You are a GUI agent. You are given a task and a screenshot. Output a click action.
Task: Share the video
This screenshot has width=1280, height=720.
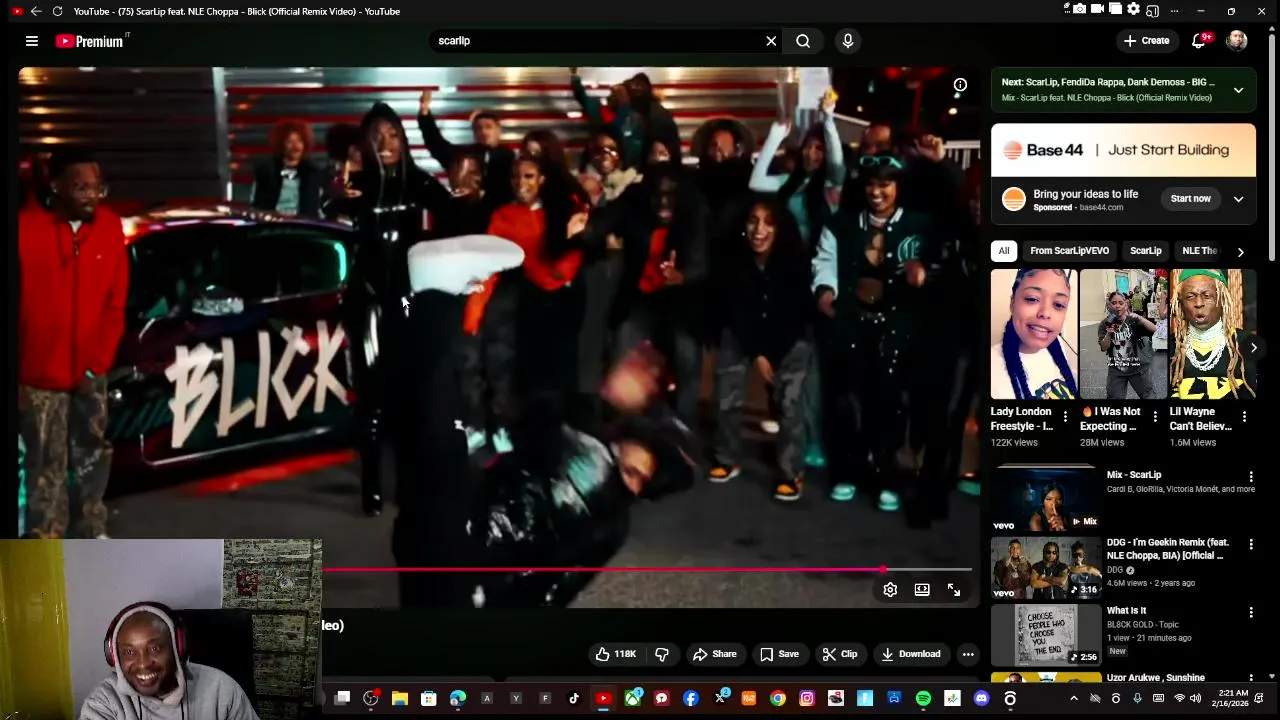coord(715,654)
